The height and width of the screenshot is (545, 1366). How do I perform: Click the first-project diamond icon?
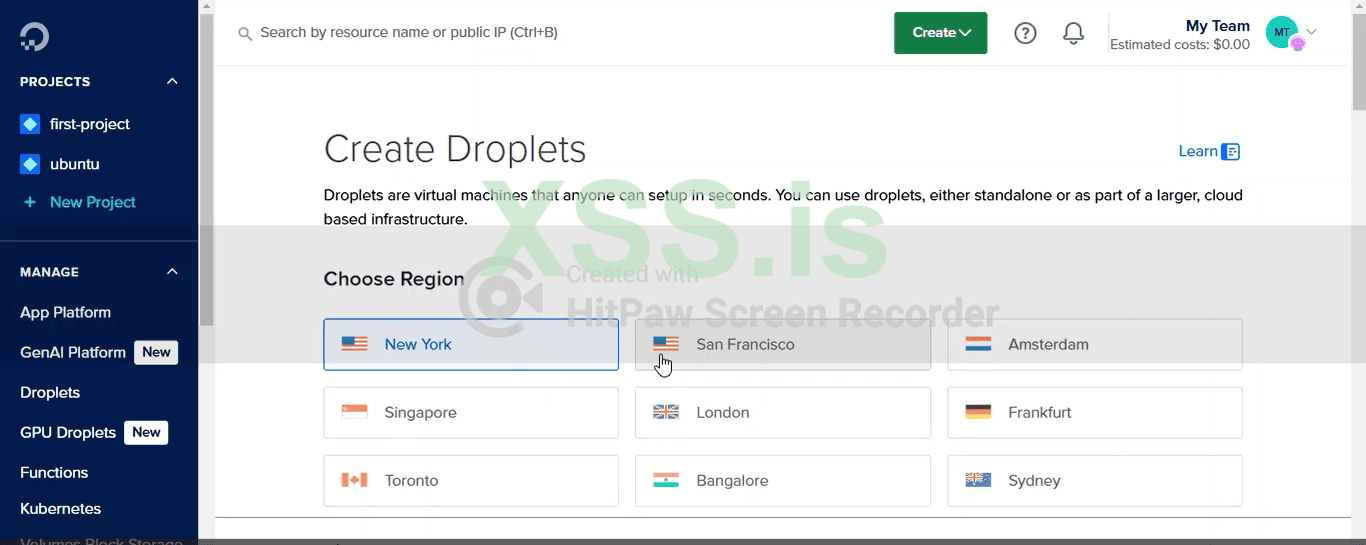(30, 124)
